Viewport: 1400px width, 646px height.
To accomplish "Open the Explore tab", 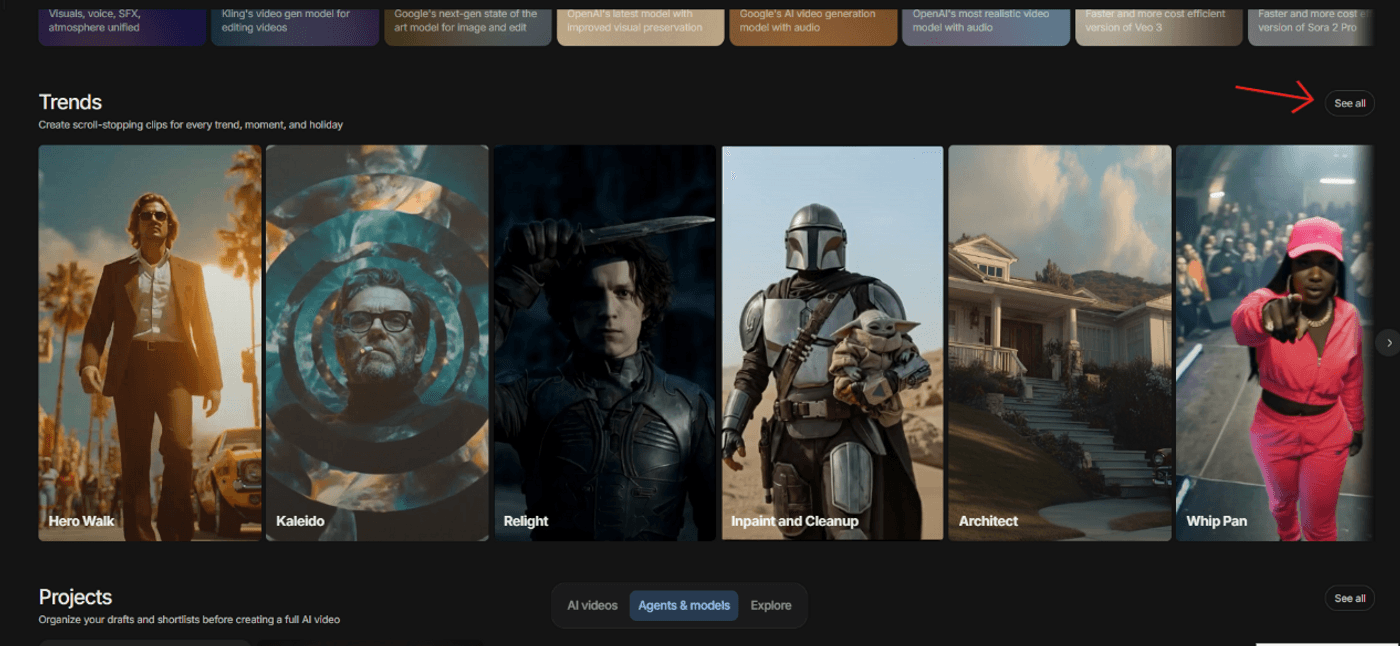I will point(770,605).
